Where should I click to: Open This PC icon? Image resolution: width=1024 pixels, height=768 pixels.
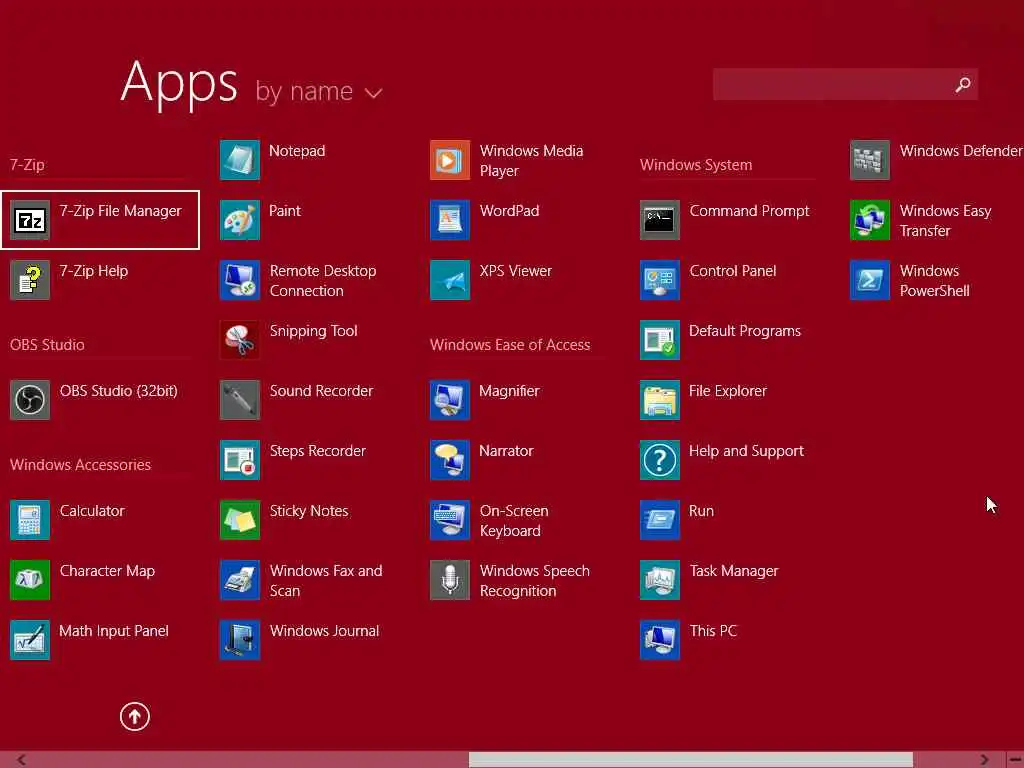[x=660, y=640]
